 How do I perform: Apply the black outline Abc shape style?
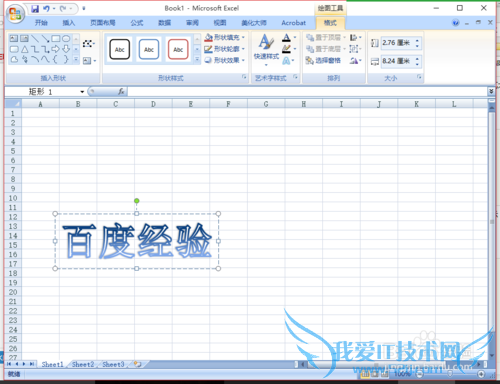coord(120,49)
